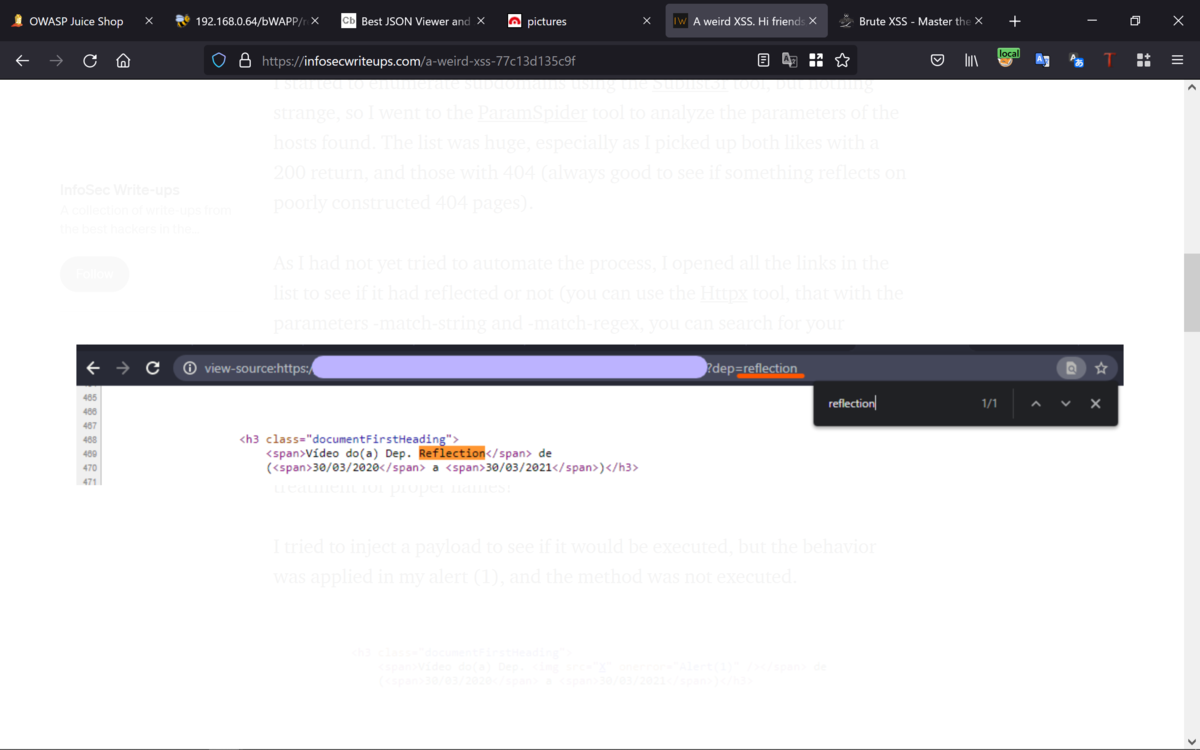View site security padlock information
The image size is (1200, 750).
(244, 60)
